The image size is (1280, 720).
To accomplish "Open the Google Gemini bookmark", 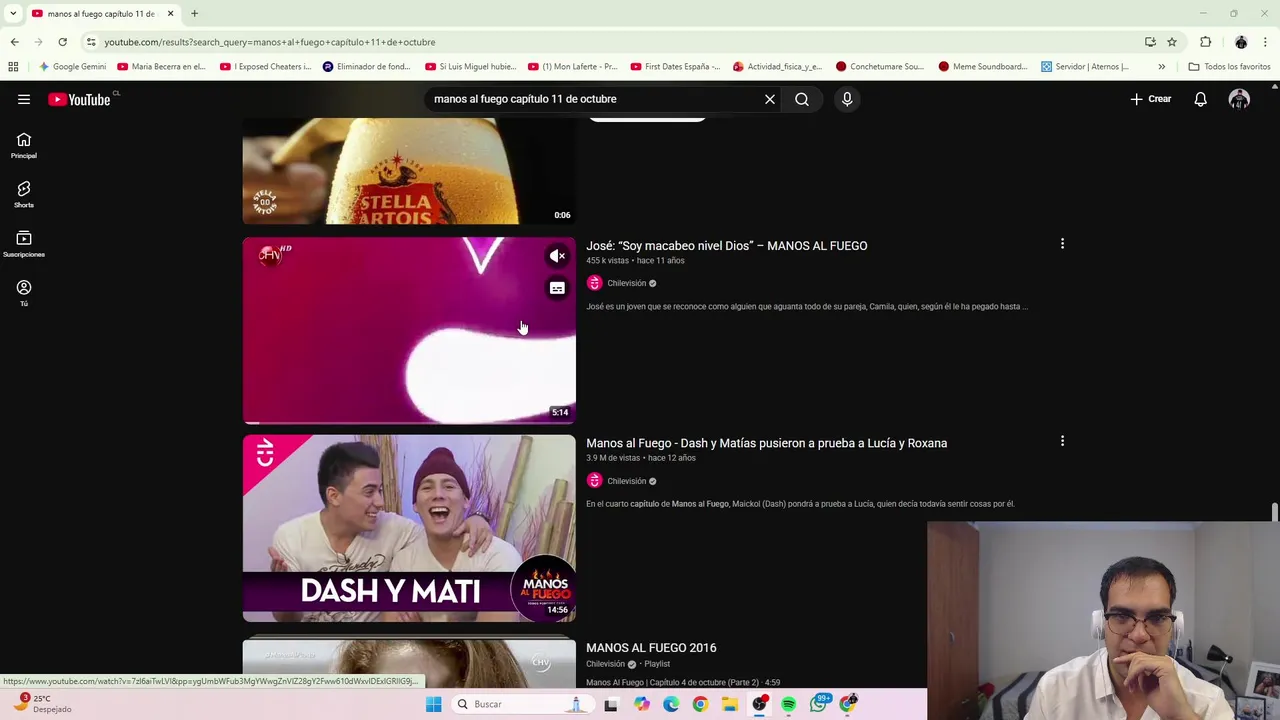I will pyautogui.click(x=72, y=67).
